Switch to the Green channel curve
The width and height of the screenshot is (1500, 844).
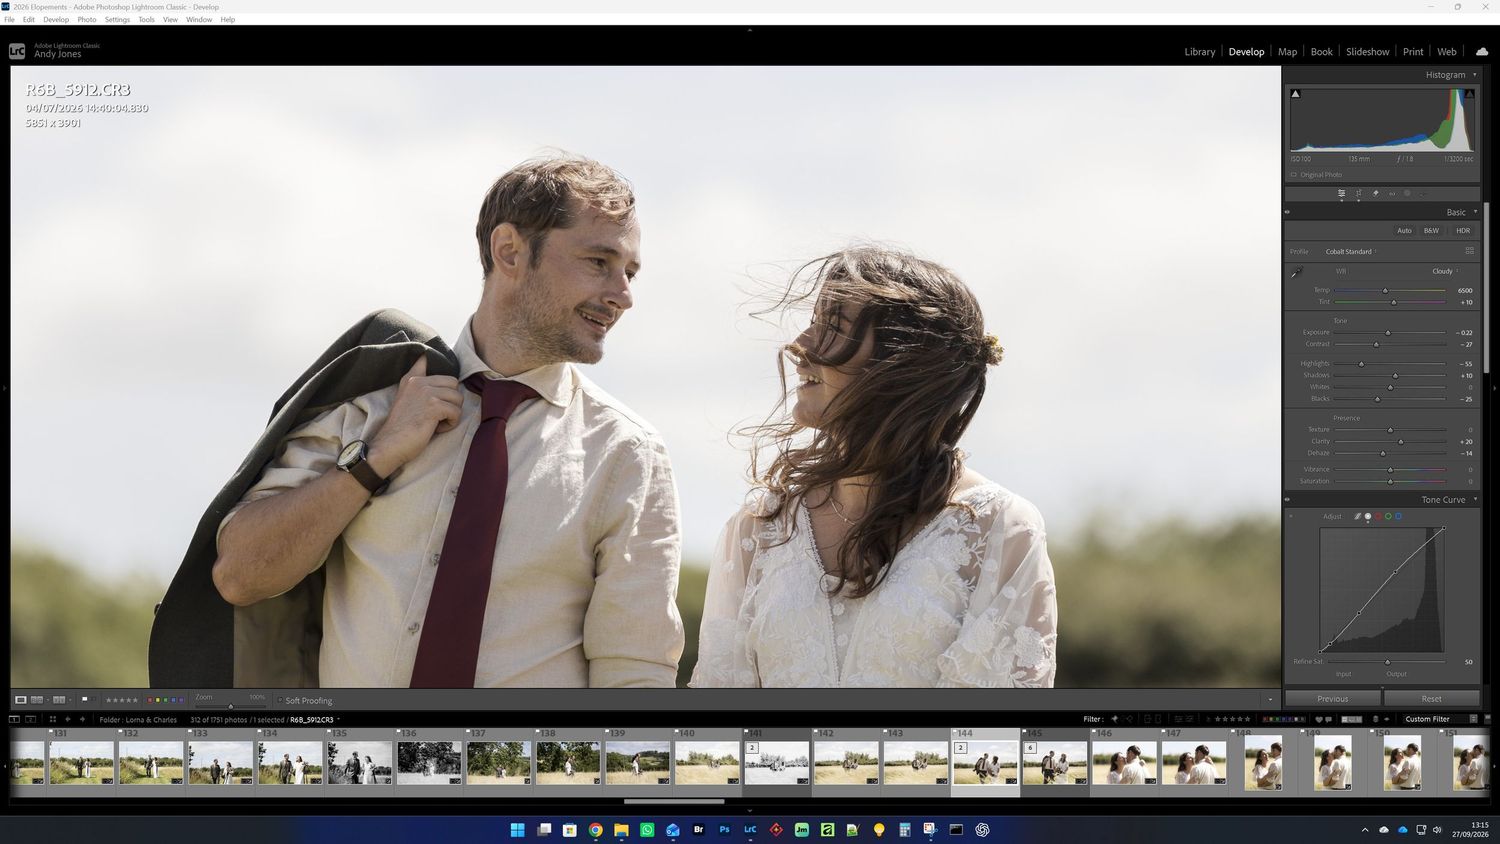coord(1388,517)
